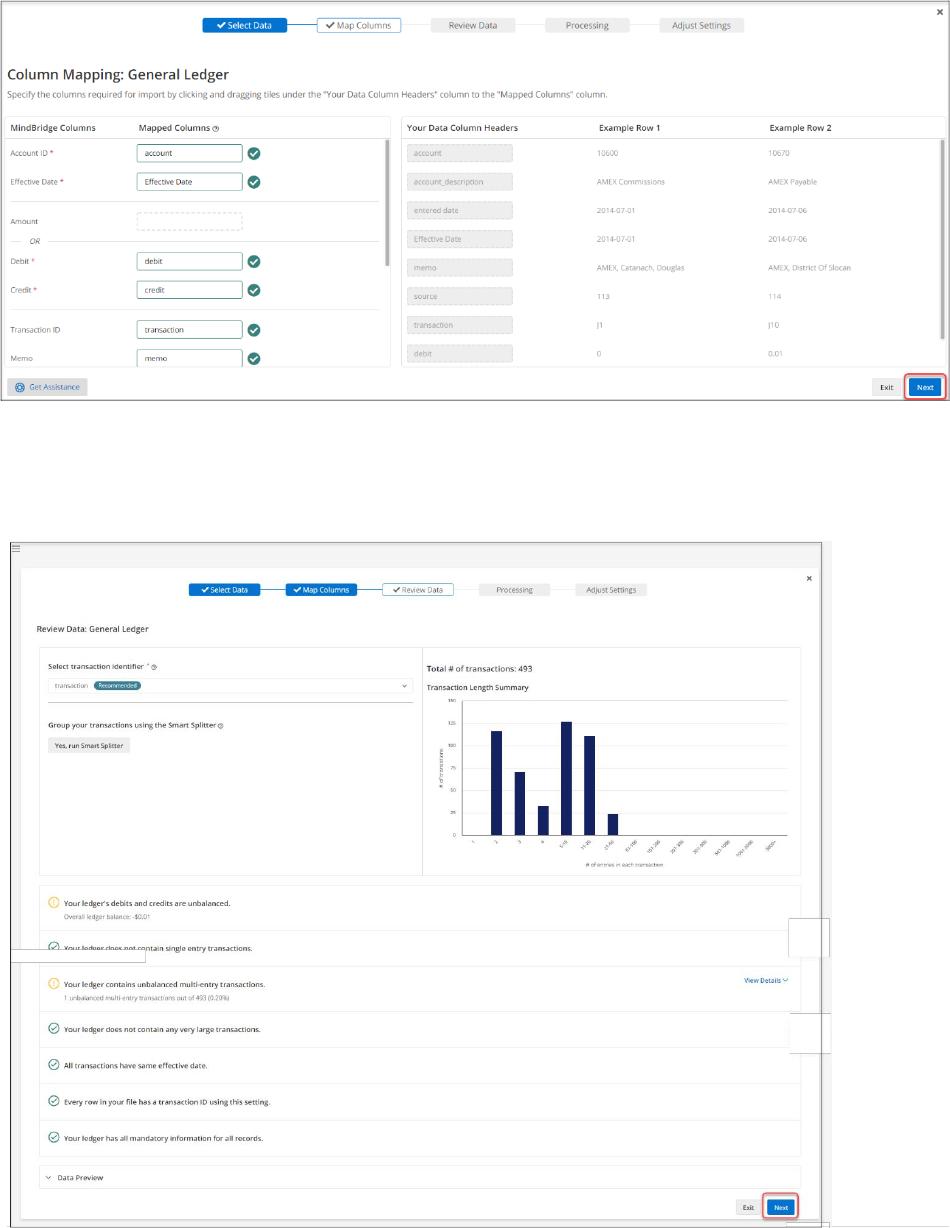Click the Transaction ID mapped column field
This screenshot has height=1228, width=950.
pyautogui.click(x=190, y=329)
